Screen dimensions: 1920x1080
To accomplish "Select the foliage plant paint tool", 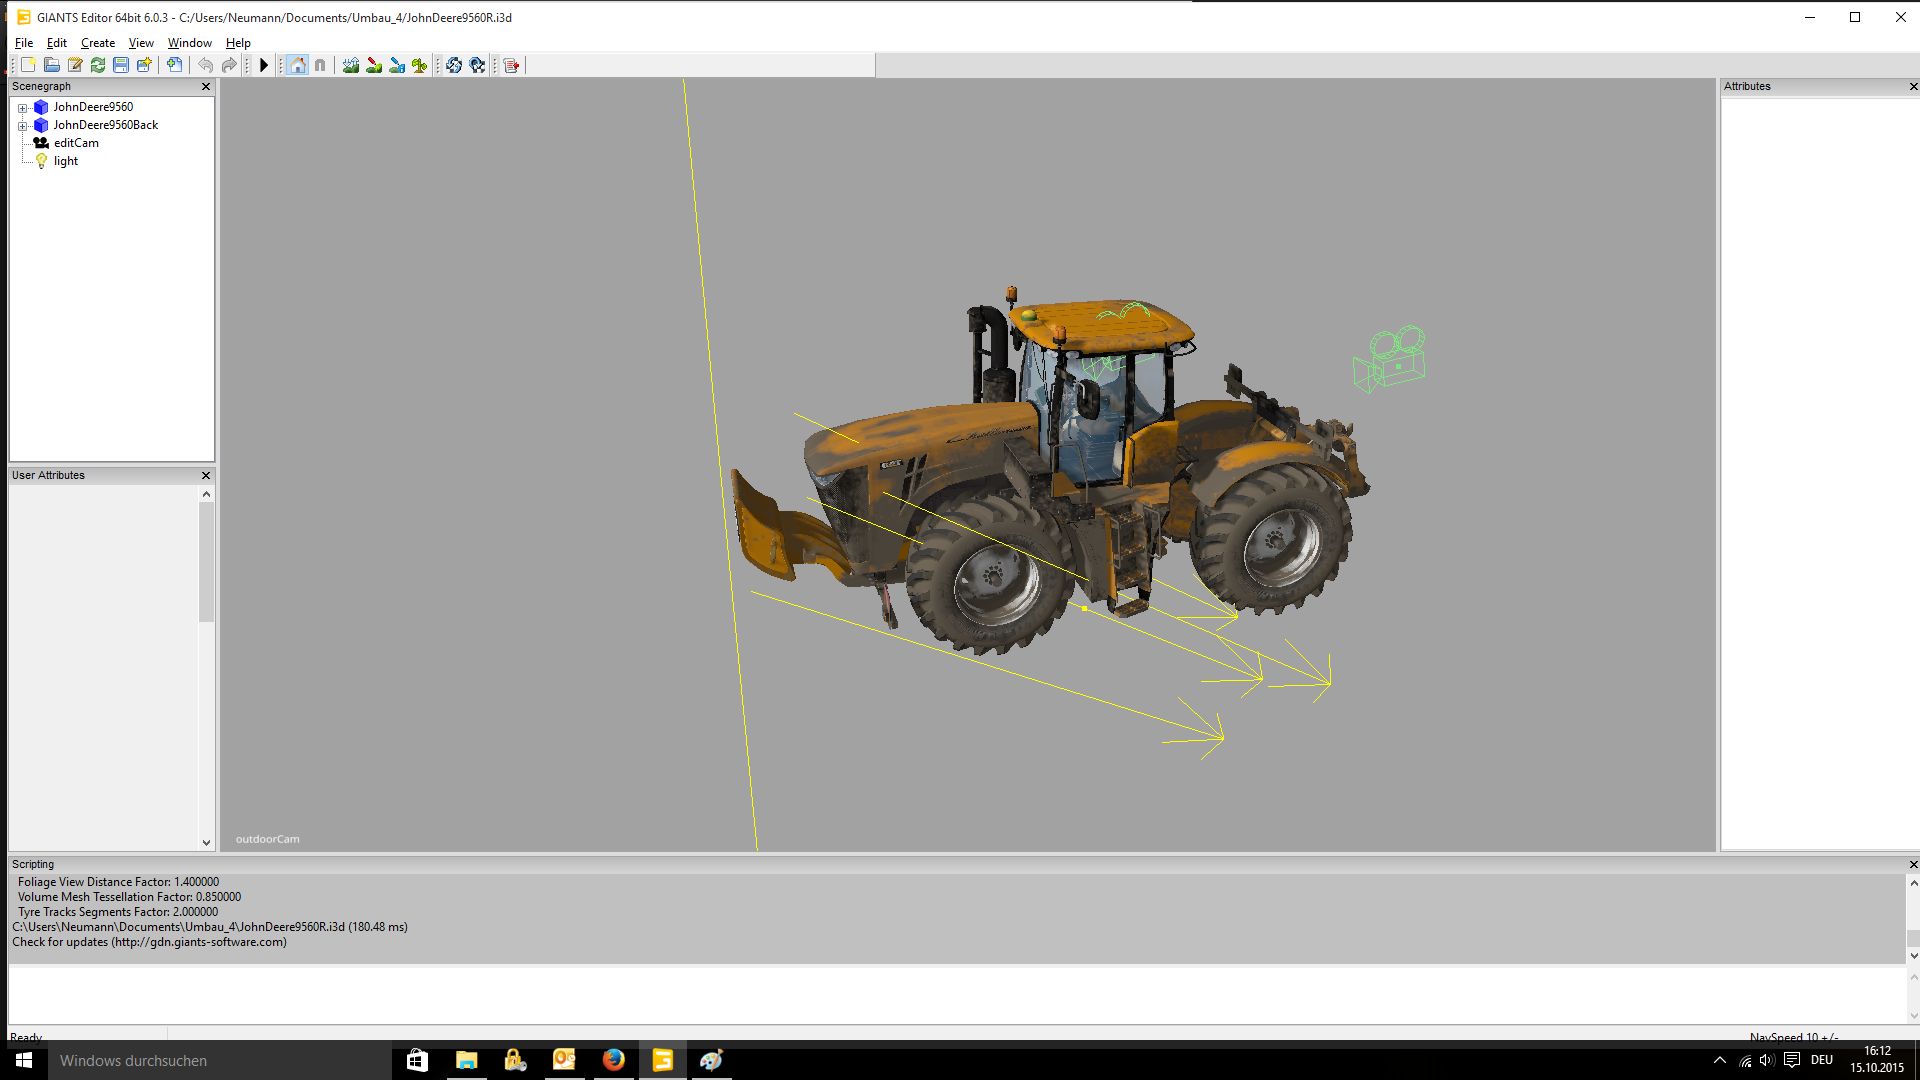I will pyautogui.click(x=420, y=65).
